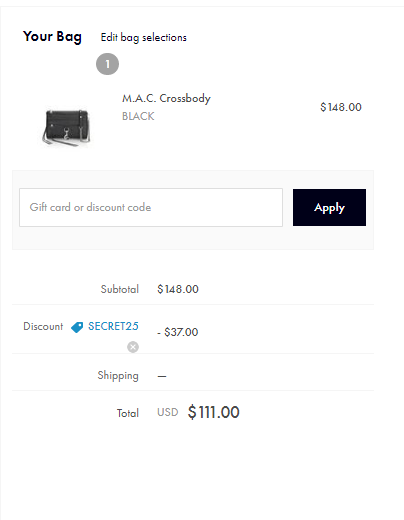Open the M.A.C. Crossbody bag thumbnail
Screen dimensions: 404x520
tap(67, 128)
